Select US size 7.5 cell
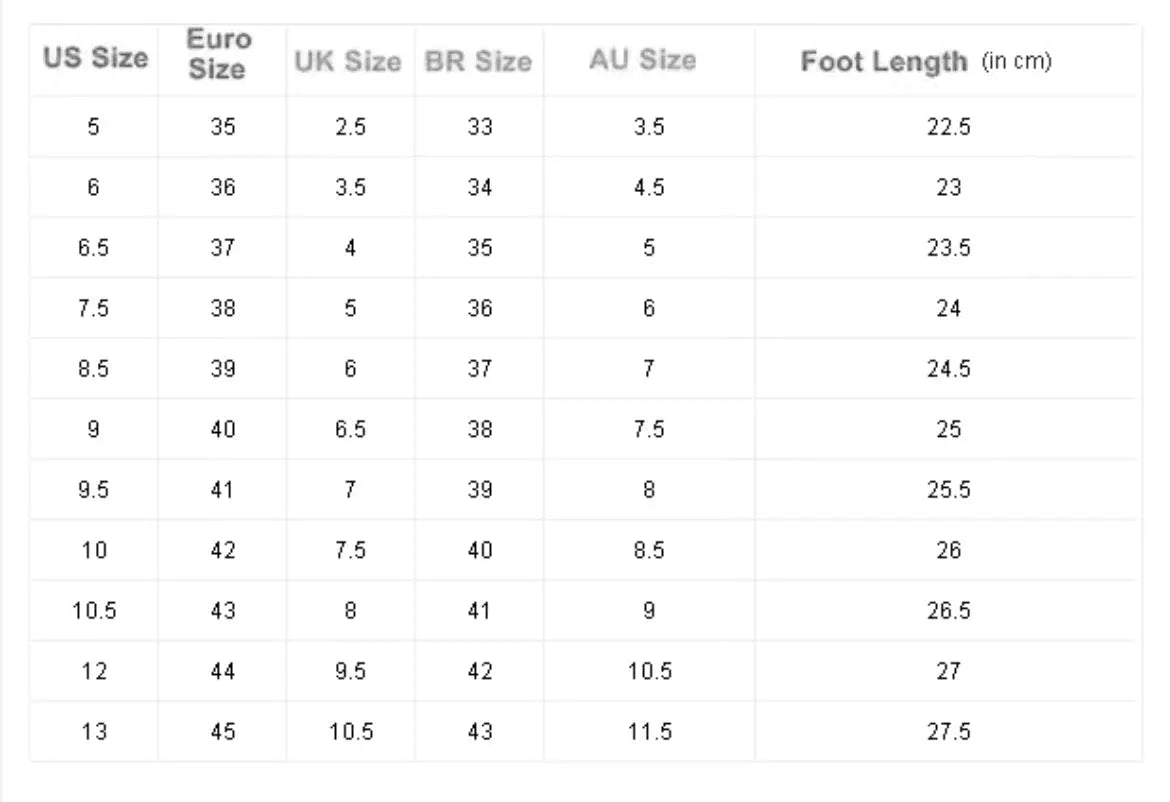The image size is (1170, 802). pos(94,308)
